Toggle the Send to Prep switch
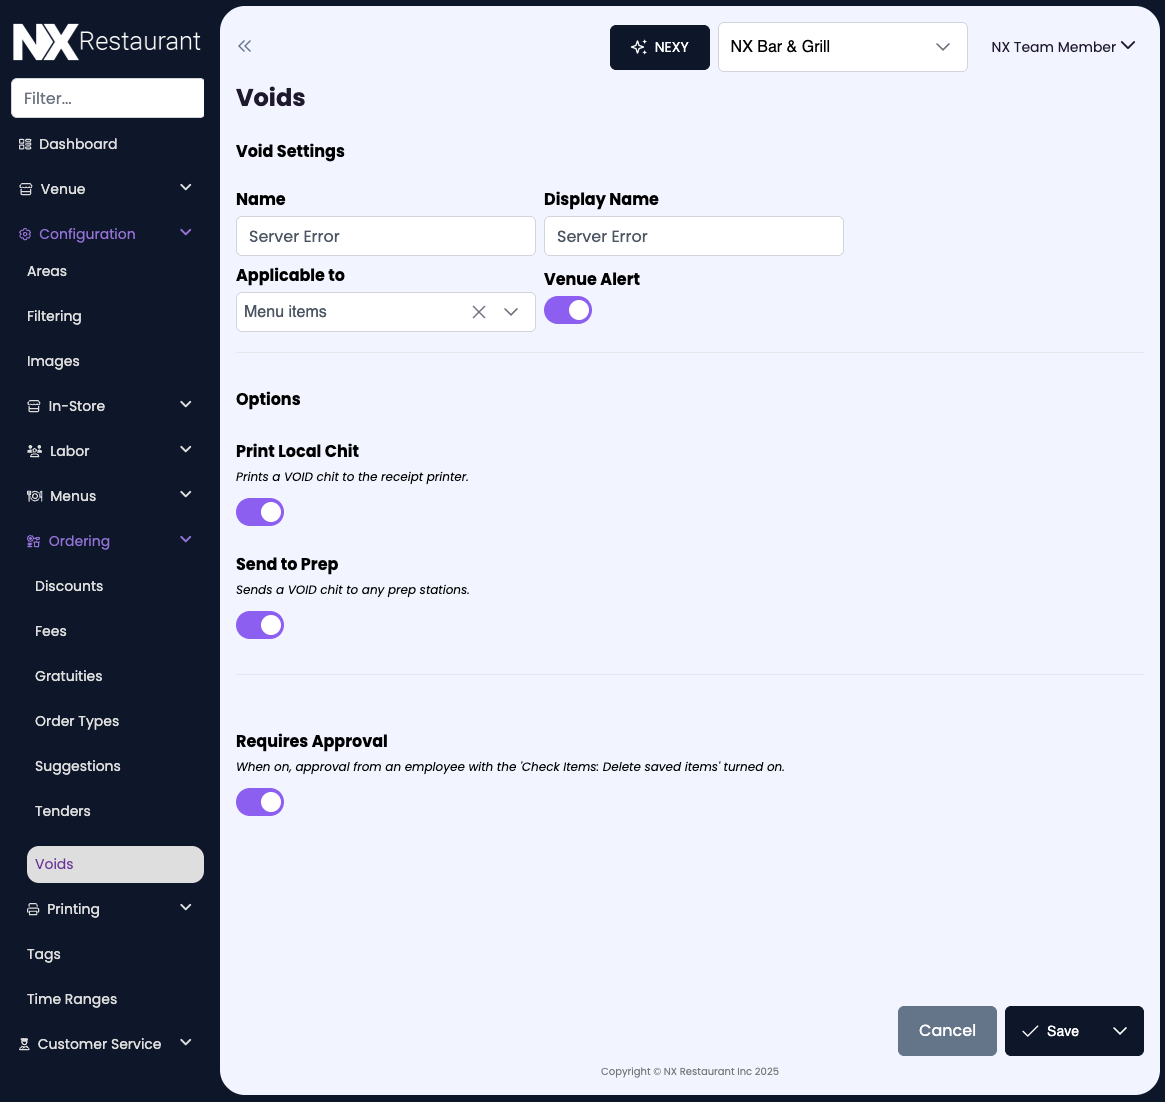This screenshot has height=1102, width=1165. coord(260,625)
